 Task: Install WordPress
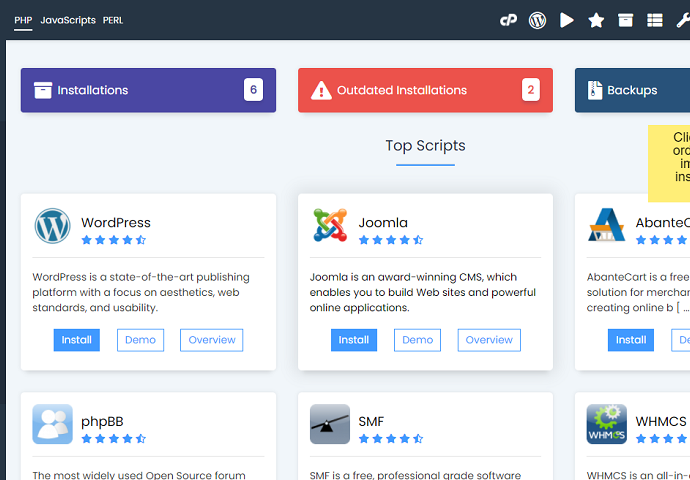77,340
